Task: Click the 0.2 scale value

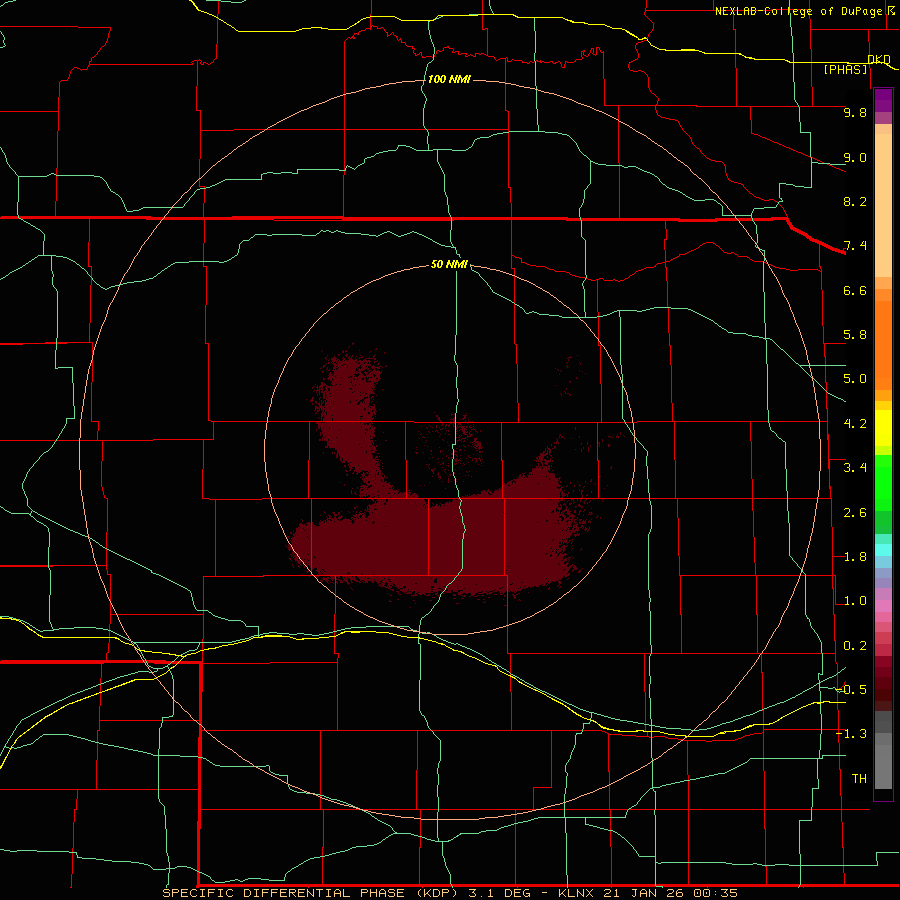Action: (x=855, y=646)
